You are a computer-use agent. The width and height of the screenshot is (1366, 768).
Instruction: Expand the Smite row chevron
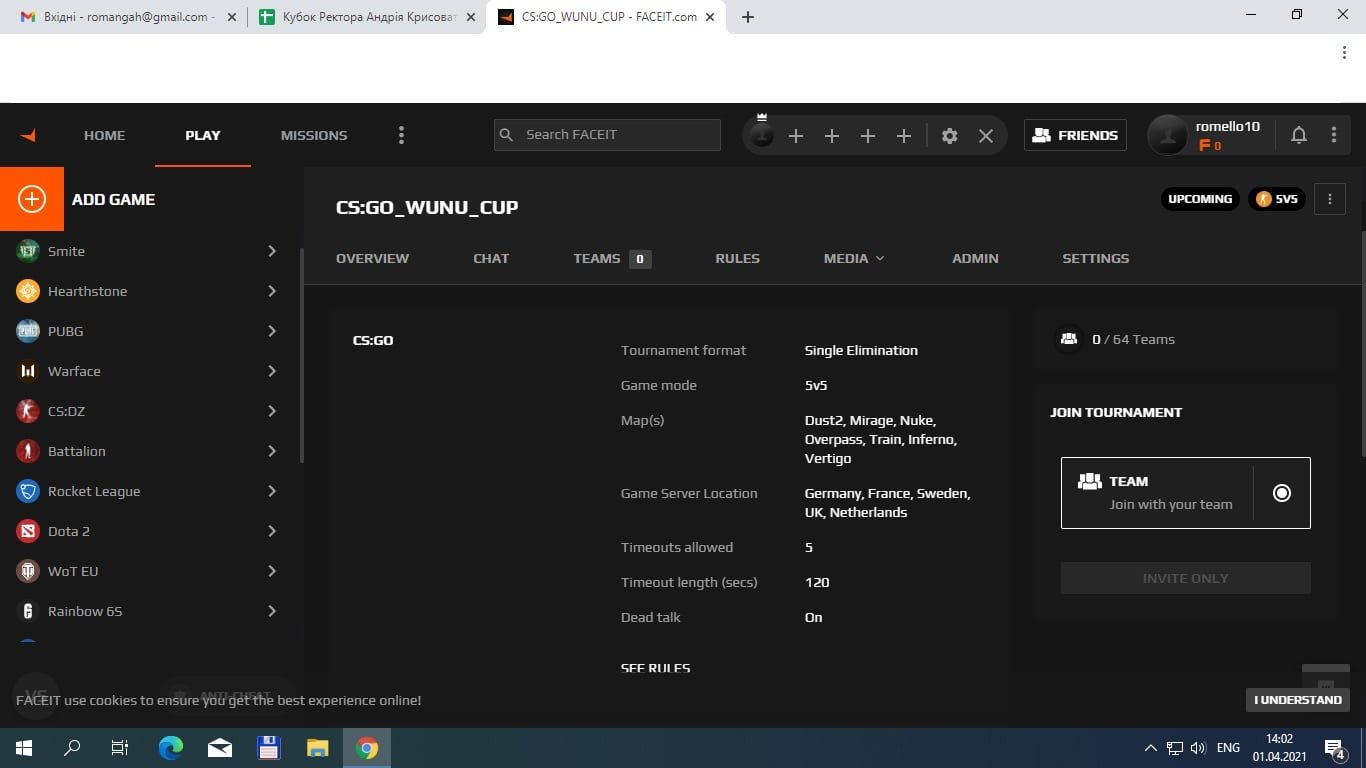pos(272,251)
